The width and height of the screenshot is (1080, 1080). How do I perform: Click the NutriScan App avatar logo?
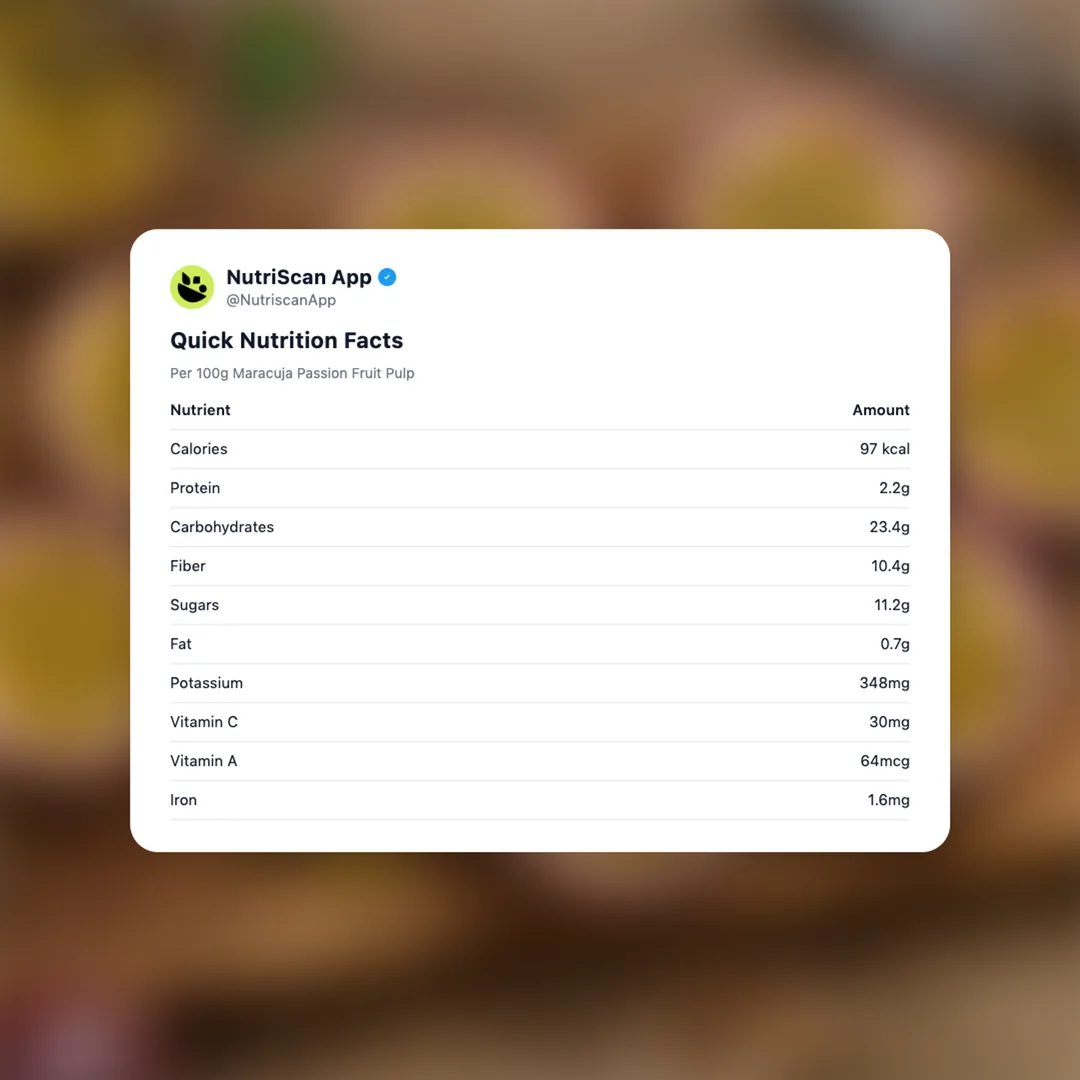click(192, 287)
